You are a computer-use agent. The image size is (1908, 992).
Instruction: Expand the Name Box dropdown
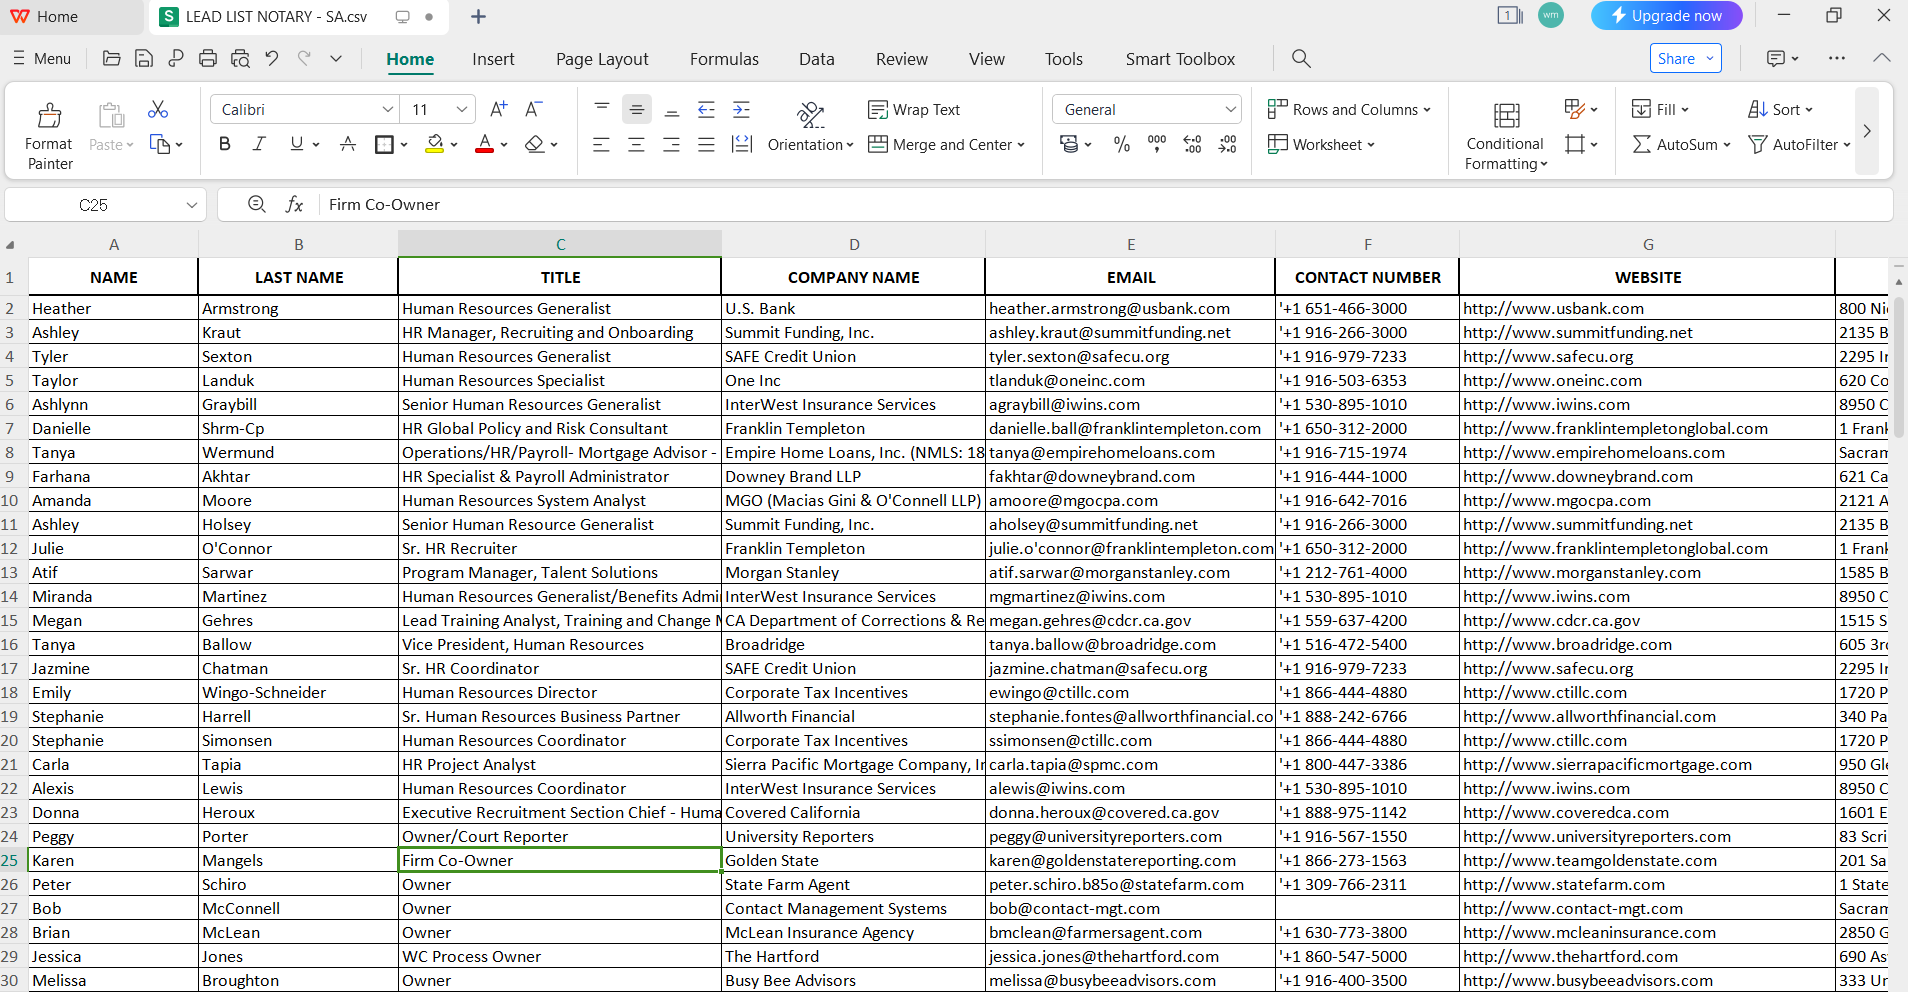[x=191, y=205]
